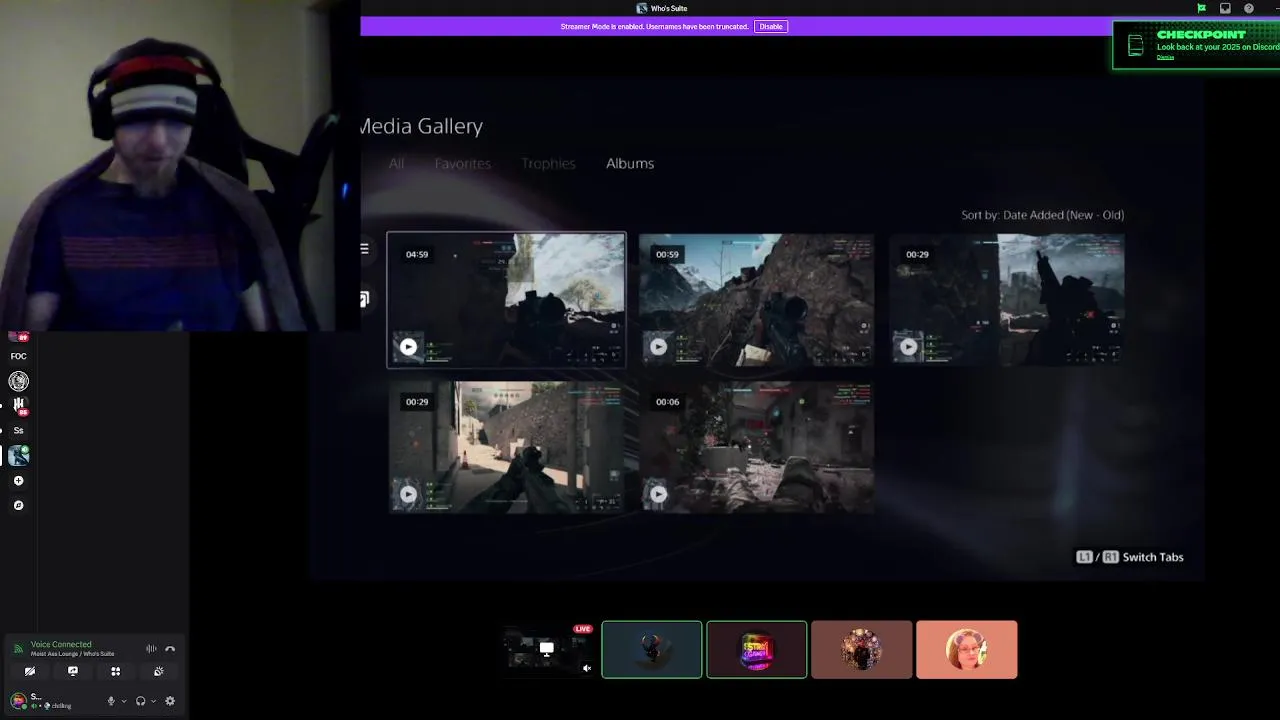Open the soundboard icon
The image size is (1280, 720).
[x=158, y=672]
